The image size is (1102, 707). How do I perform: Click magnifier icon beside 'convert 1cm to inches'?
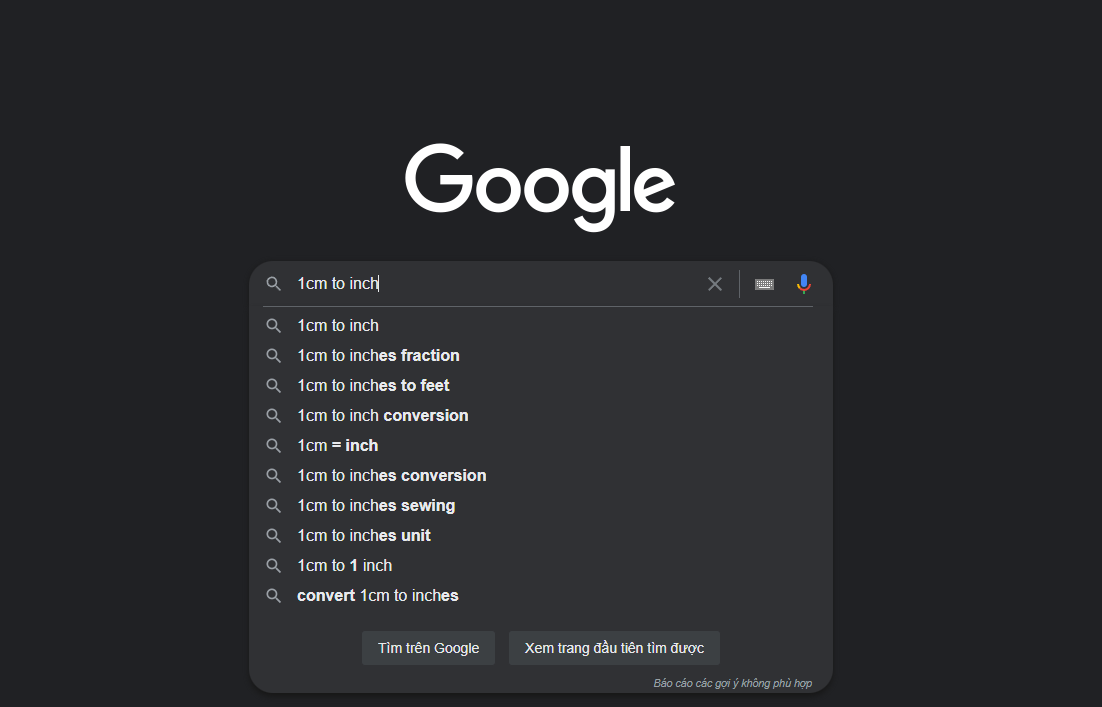tap(274, 596)
